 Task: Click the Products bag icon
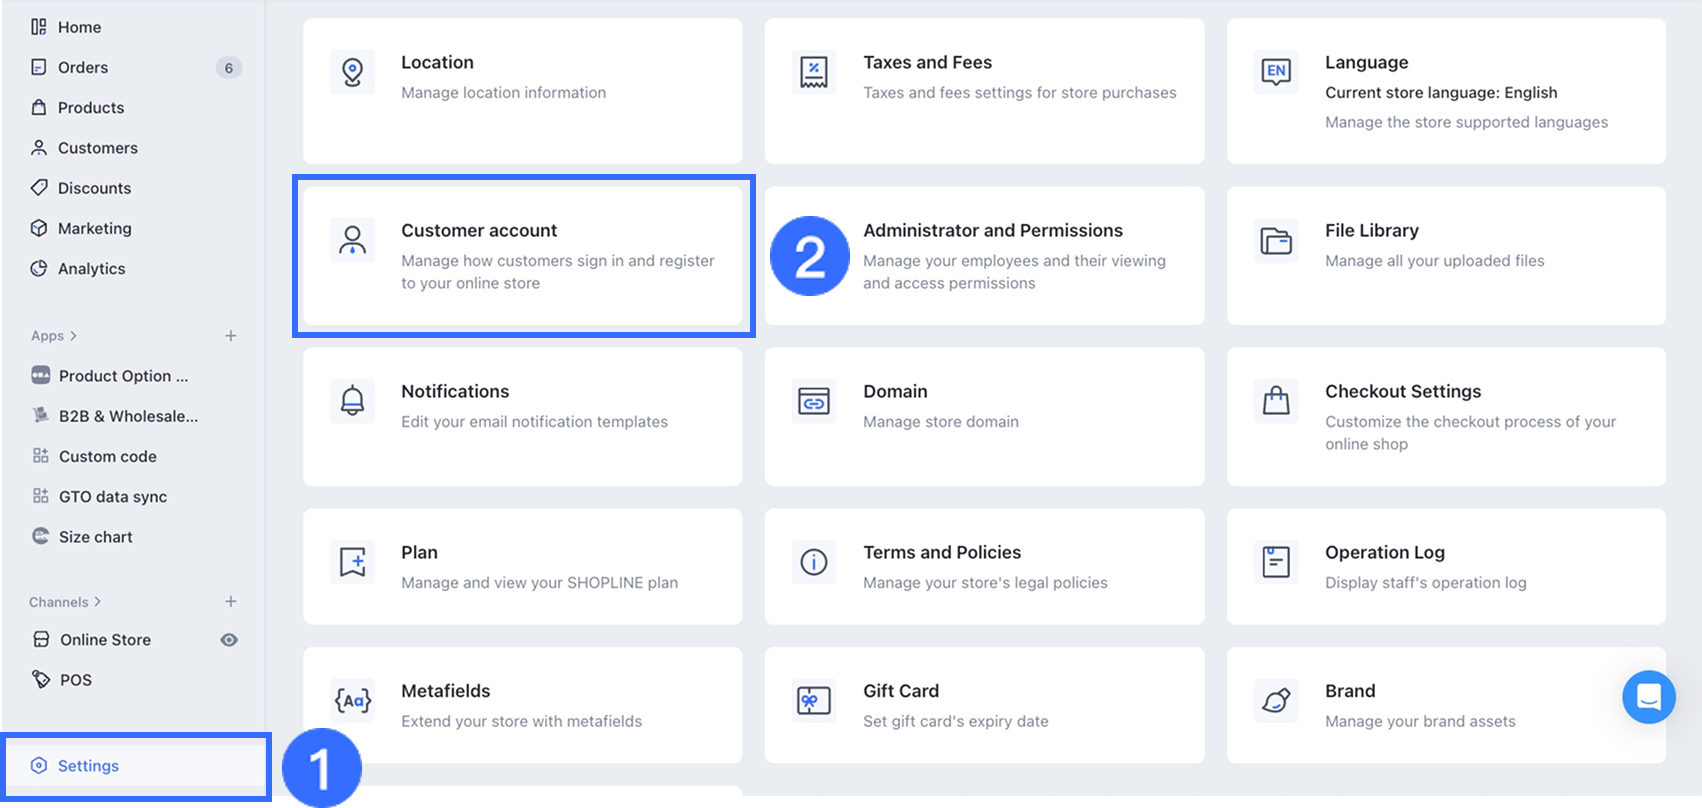[x=39, y=107]
